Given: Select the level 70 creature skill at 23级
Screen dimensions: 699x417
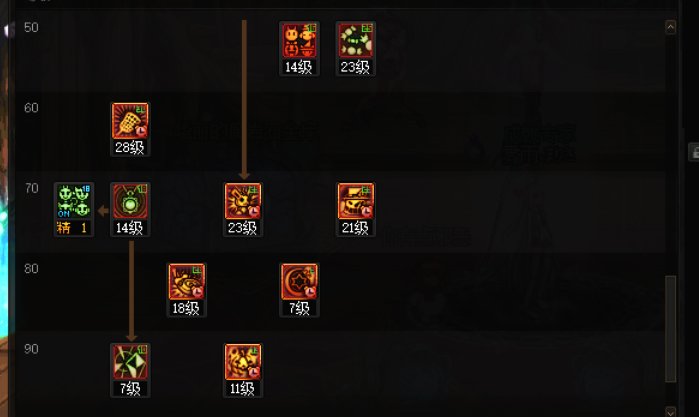Looking at the screenshot, I should coord(243,201).
